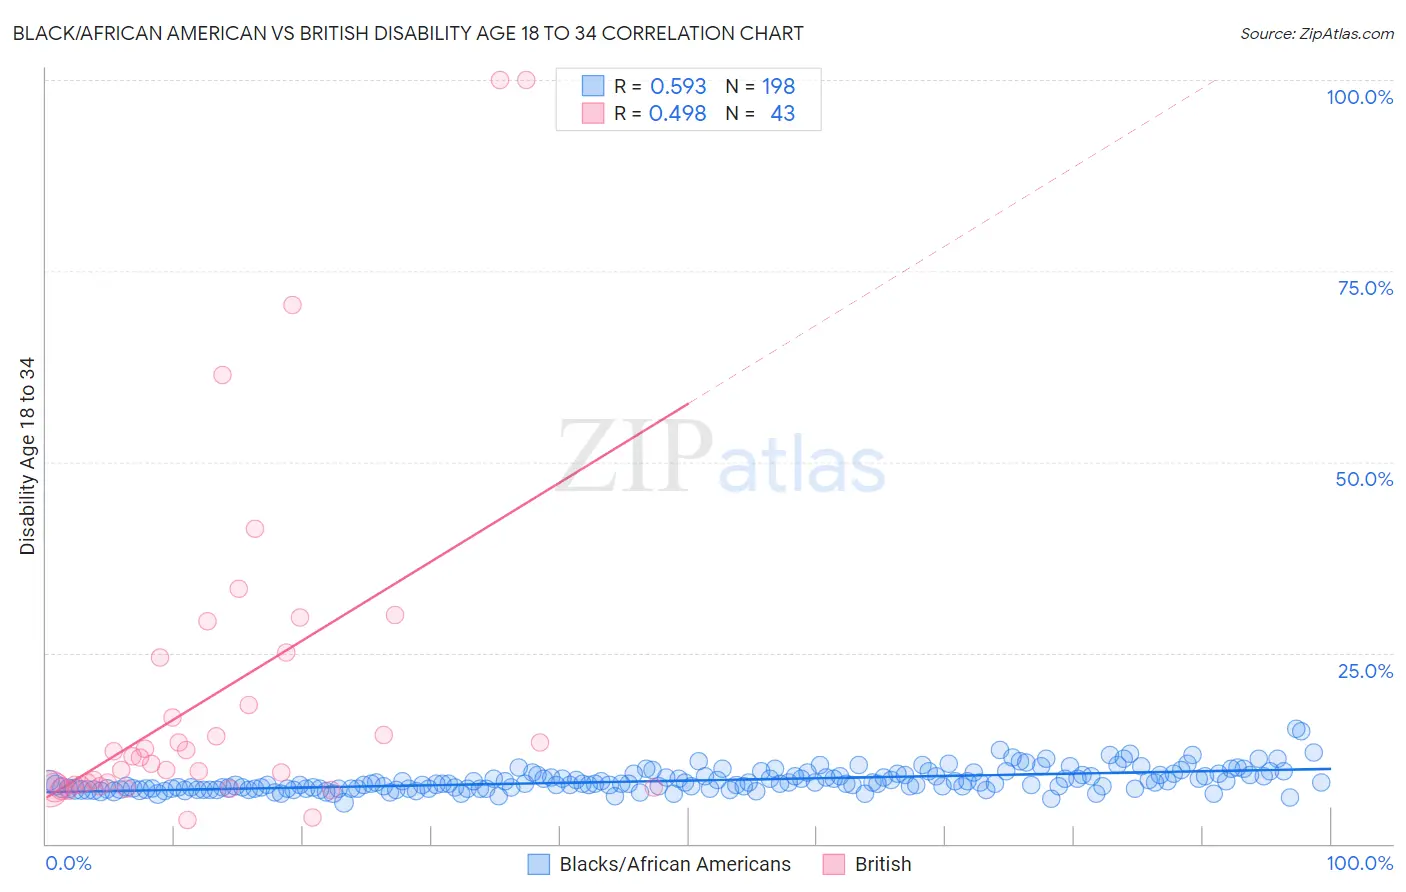Image resolution: width=1406 pixels, height=892 pixels.
Task: Click the blue Blacks/African Americans legend swatch
Action: [x=539, y=865]
